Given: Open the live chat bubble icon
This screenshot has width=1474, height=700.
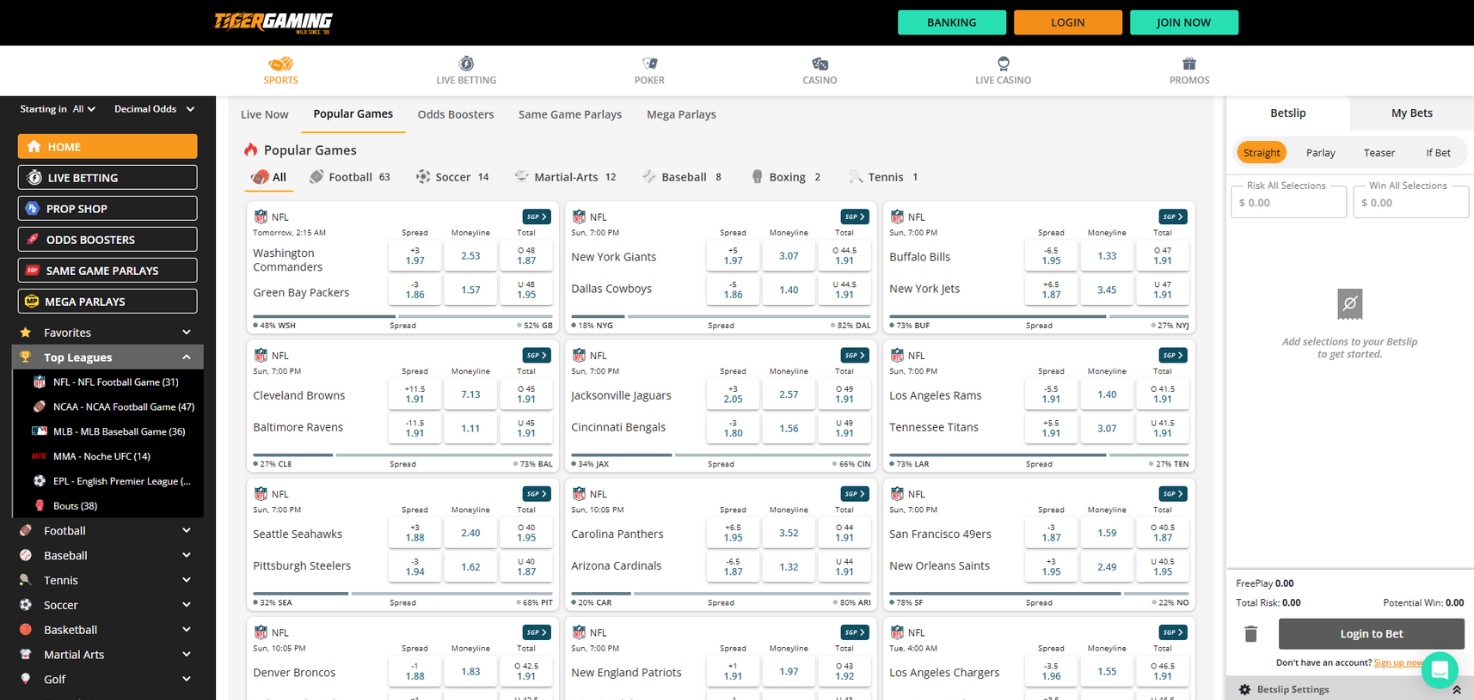Looking at the screenshot, I should 1440,668.
